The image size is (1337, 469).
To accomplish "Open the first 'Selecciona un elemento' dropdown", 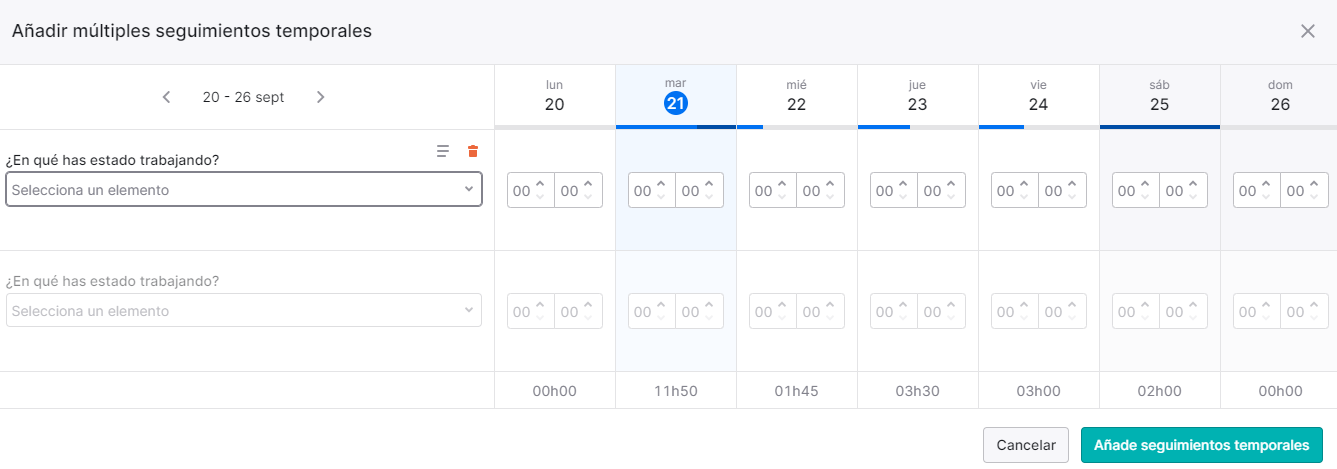I will 244,190.
